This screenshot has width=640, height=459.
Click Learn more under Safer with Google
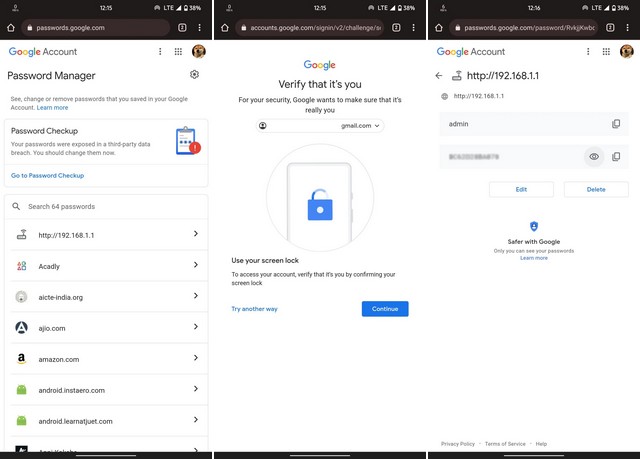pyautogui.click(x=534, y=258)
